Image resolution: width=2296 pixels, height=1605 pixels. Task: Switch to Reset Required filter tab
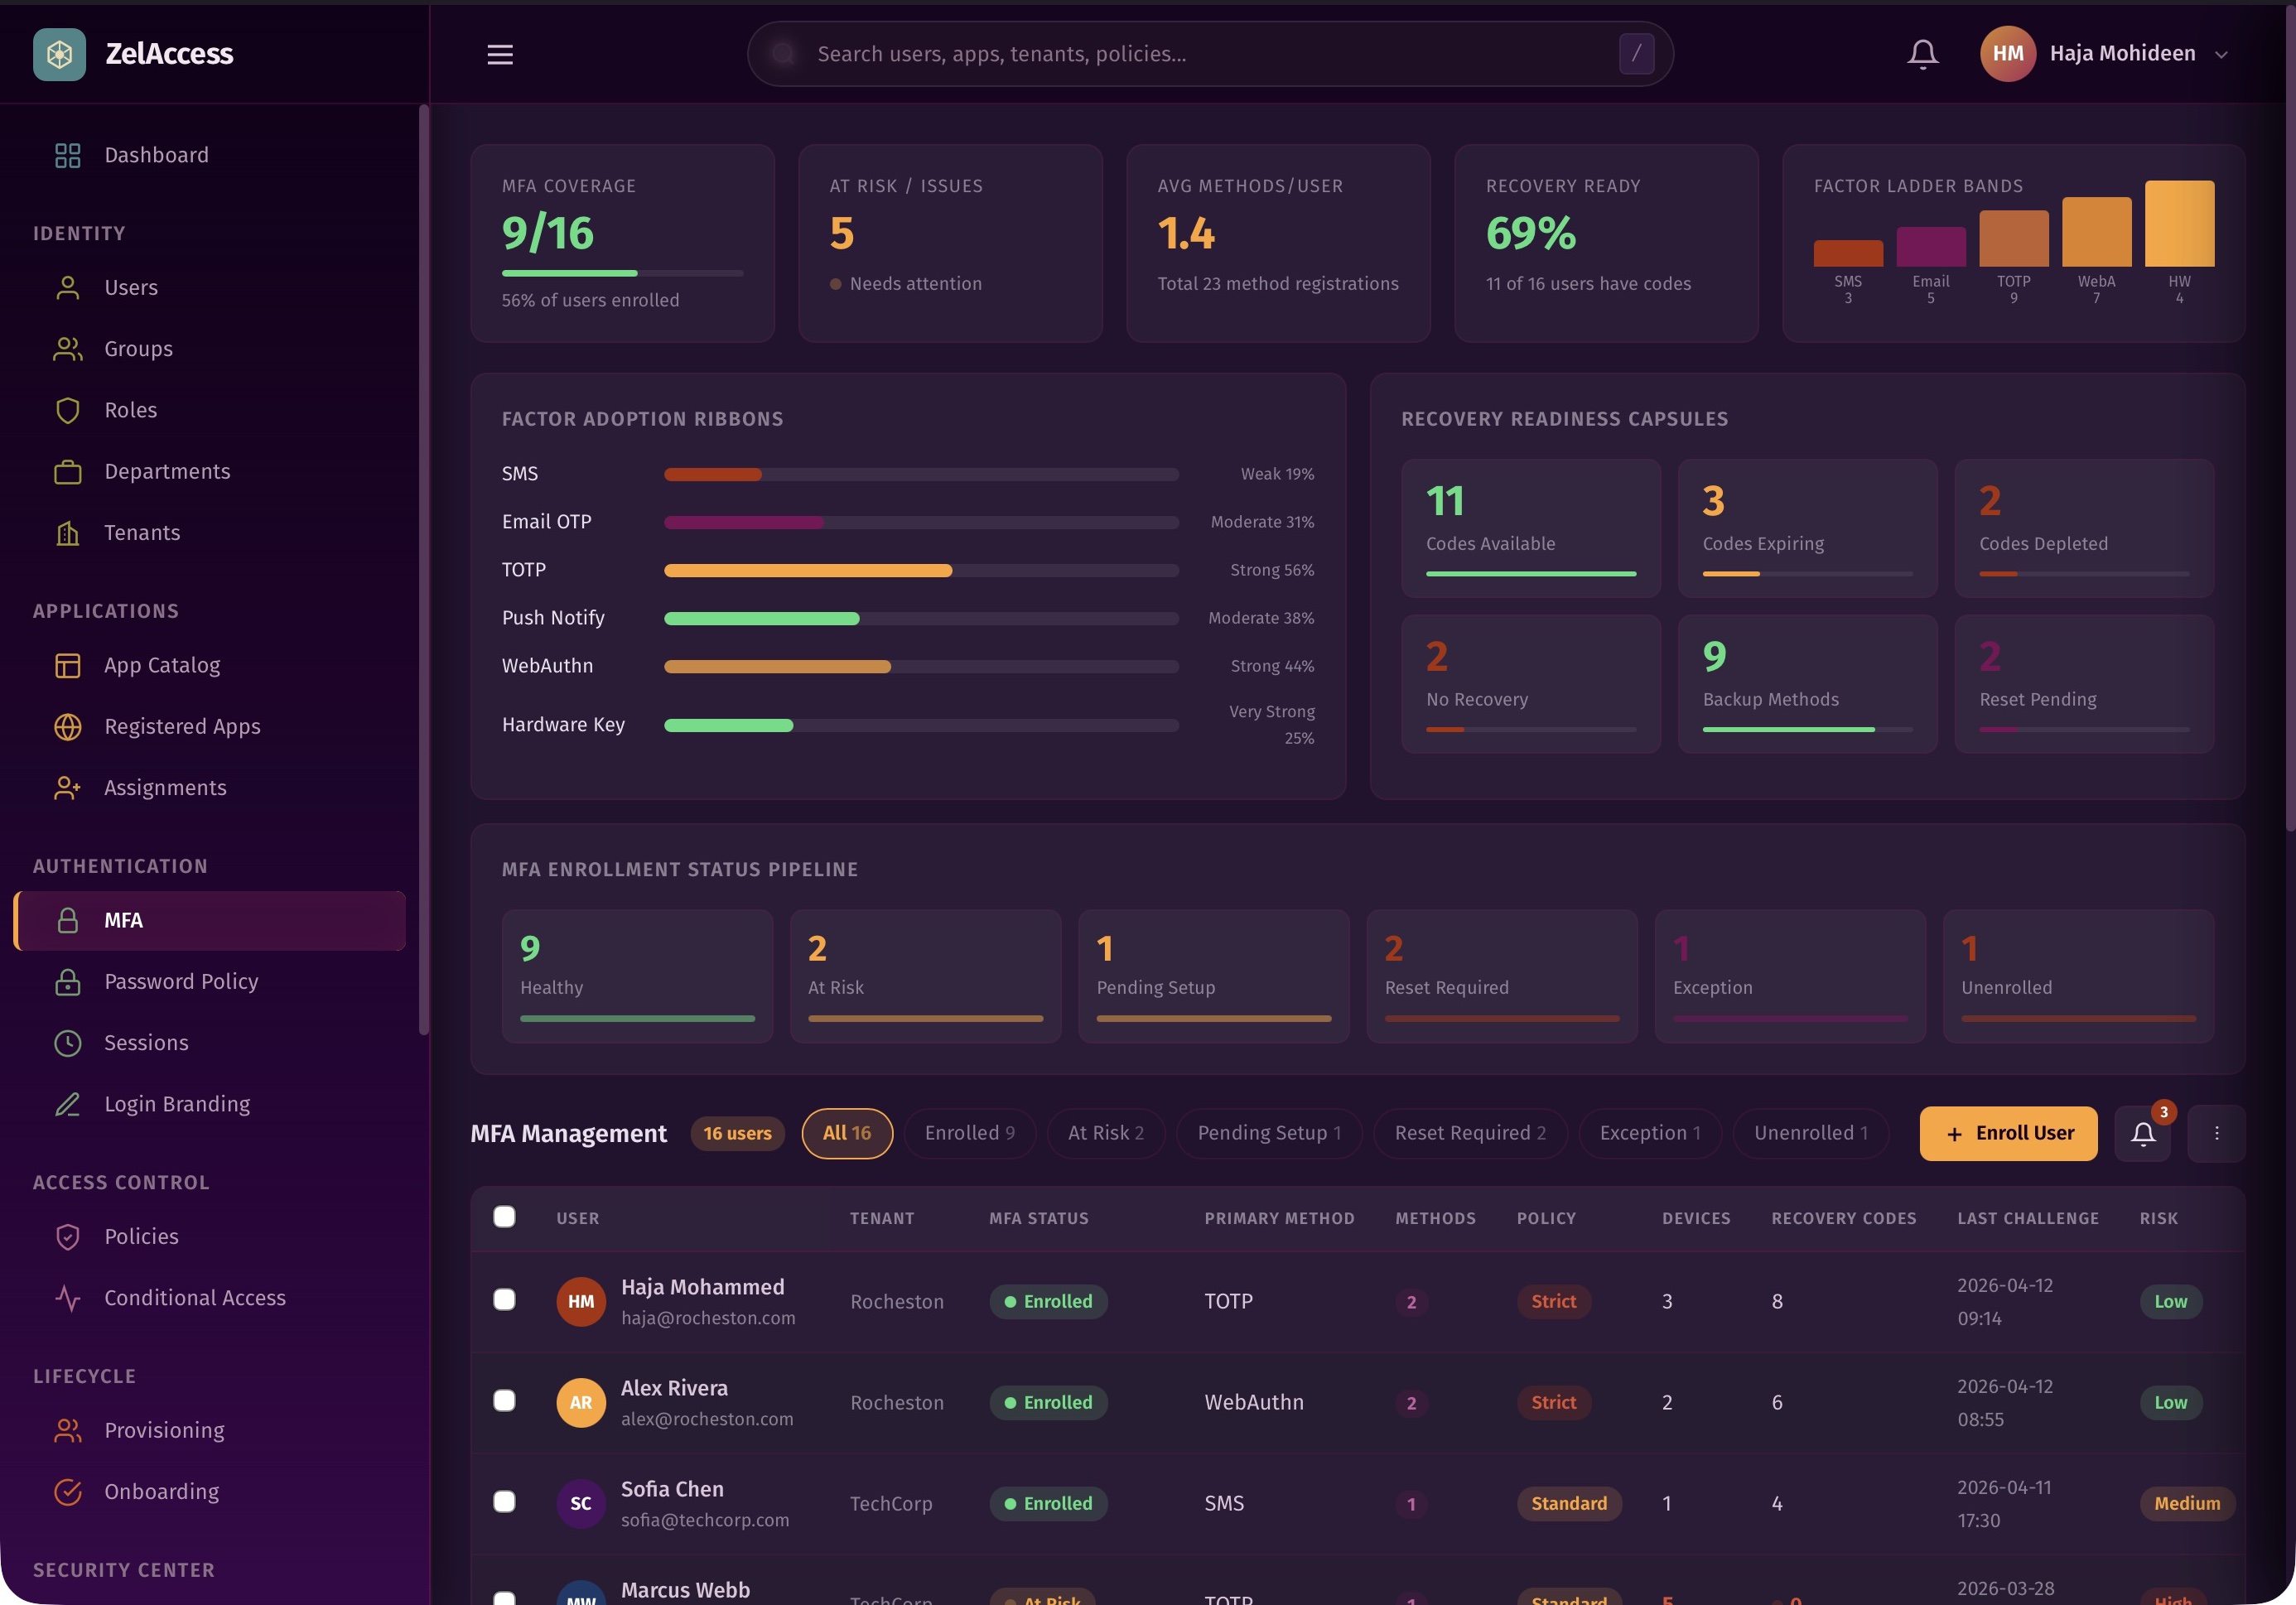tap(1469, 1134)
